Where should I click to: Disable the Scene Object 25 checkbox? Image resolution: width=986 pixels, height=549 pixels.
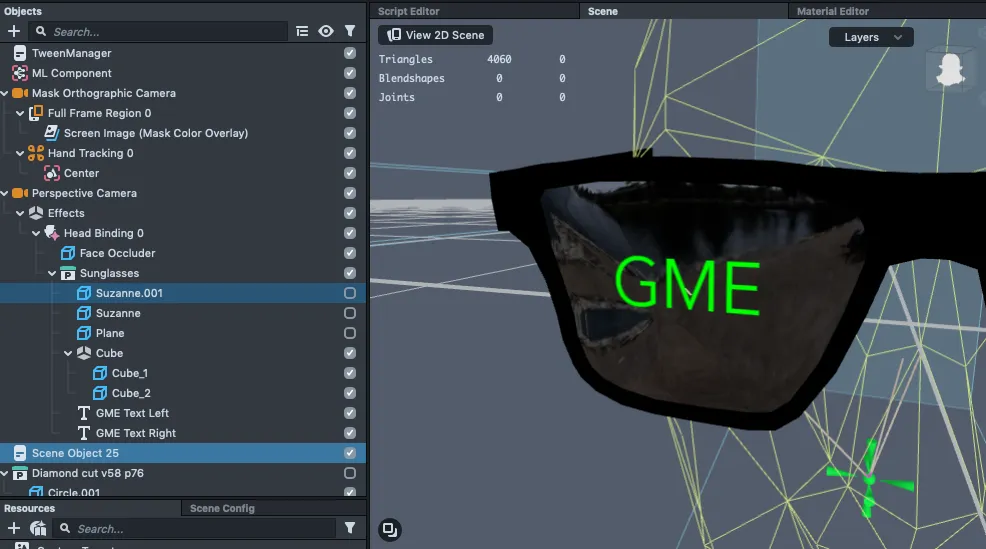point(350,453)
